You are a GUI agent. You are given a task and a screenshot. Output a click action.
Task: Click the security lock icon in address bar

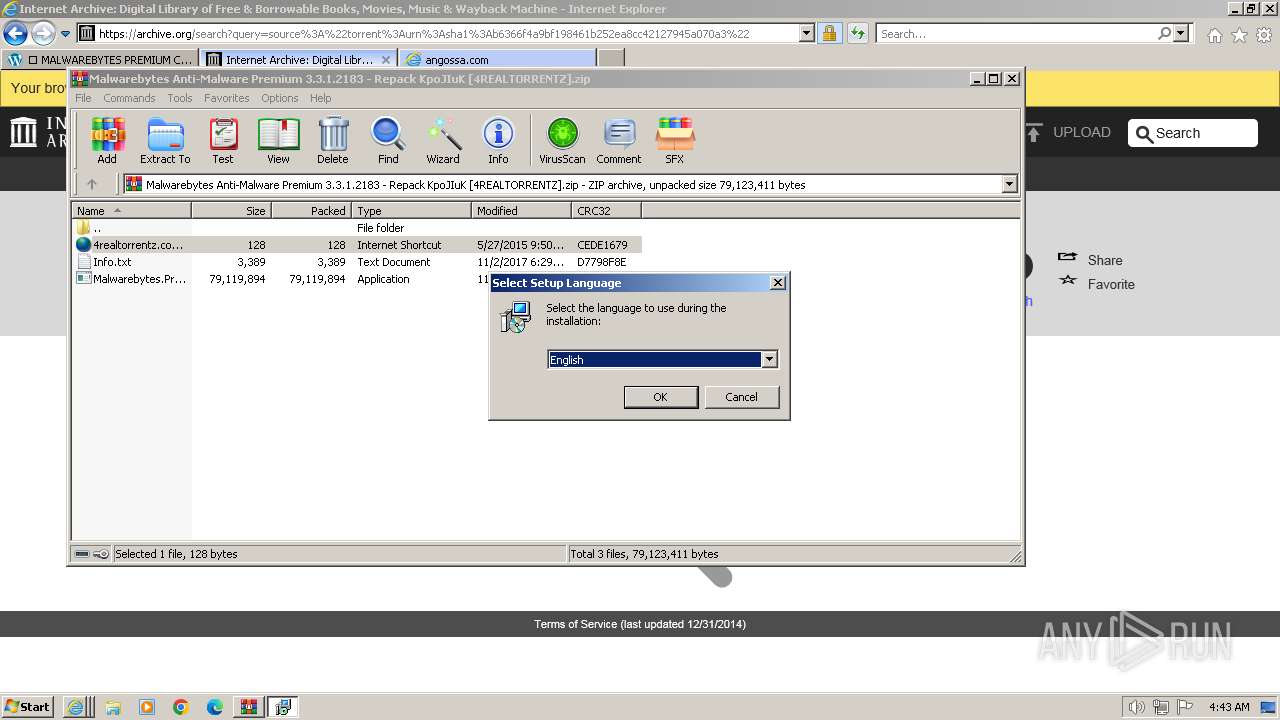click(829, 33)
